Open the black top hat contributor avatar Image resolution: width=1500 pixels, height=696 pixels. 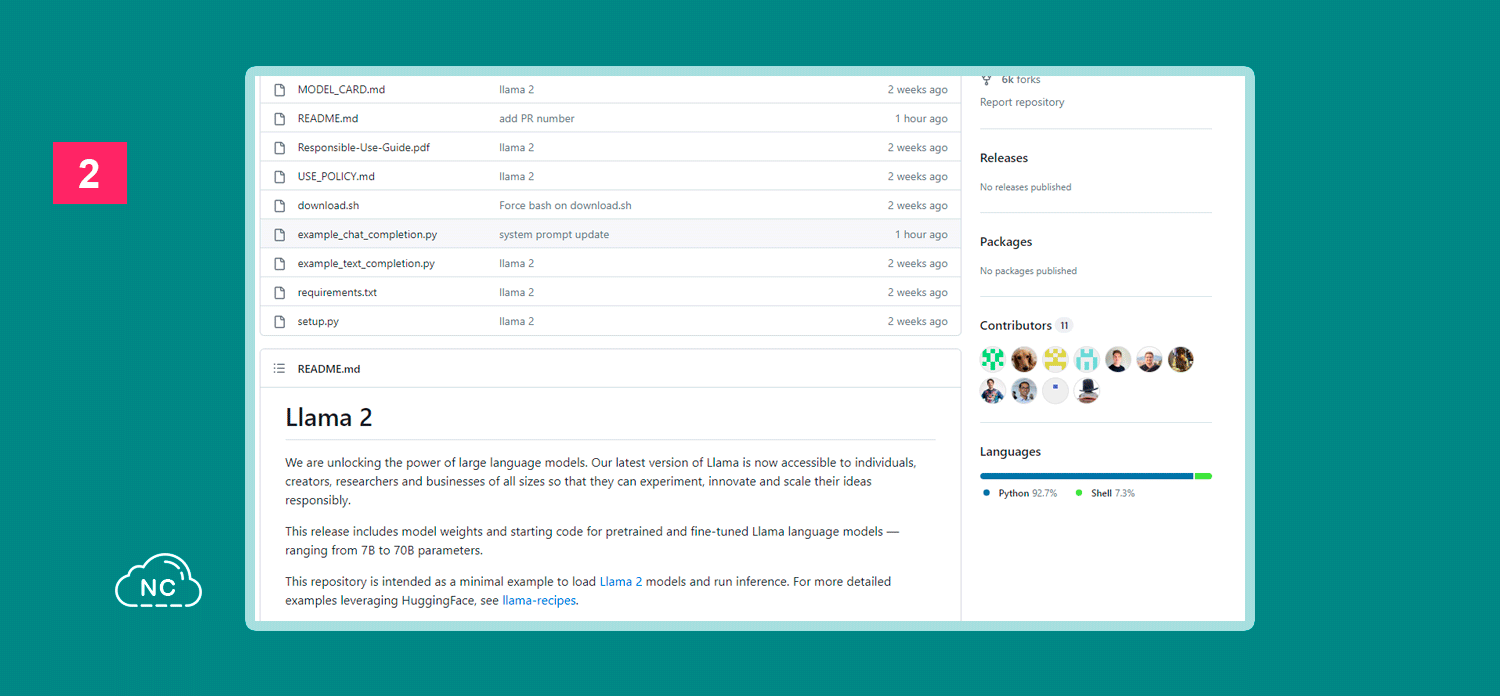(1087, 391)
